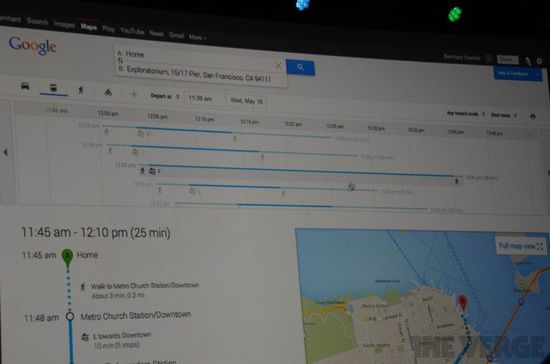Select the transit mode bus icon

54,88
